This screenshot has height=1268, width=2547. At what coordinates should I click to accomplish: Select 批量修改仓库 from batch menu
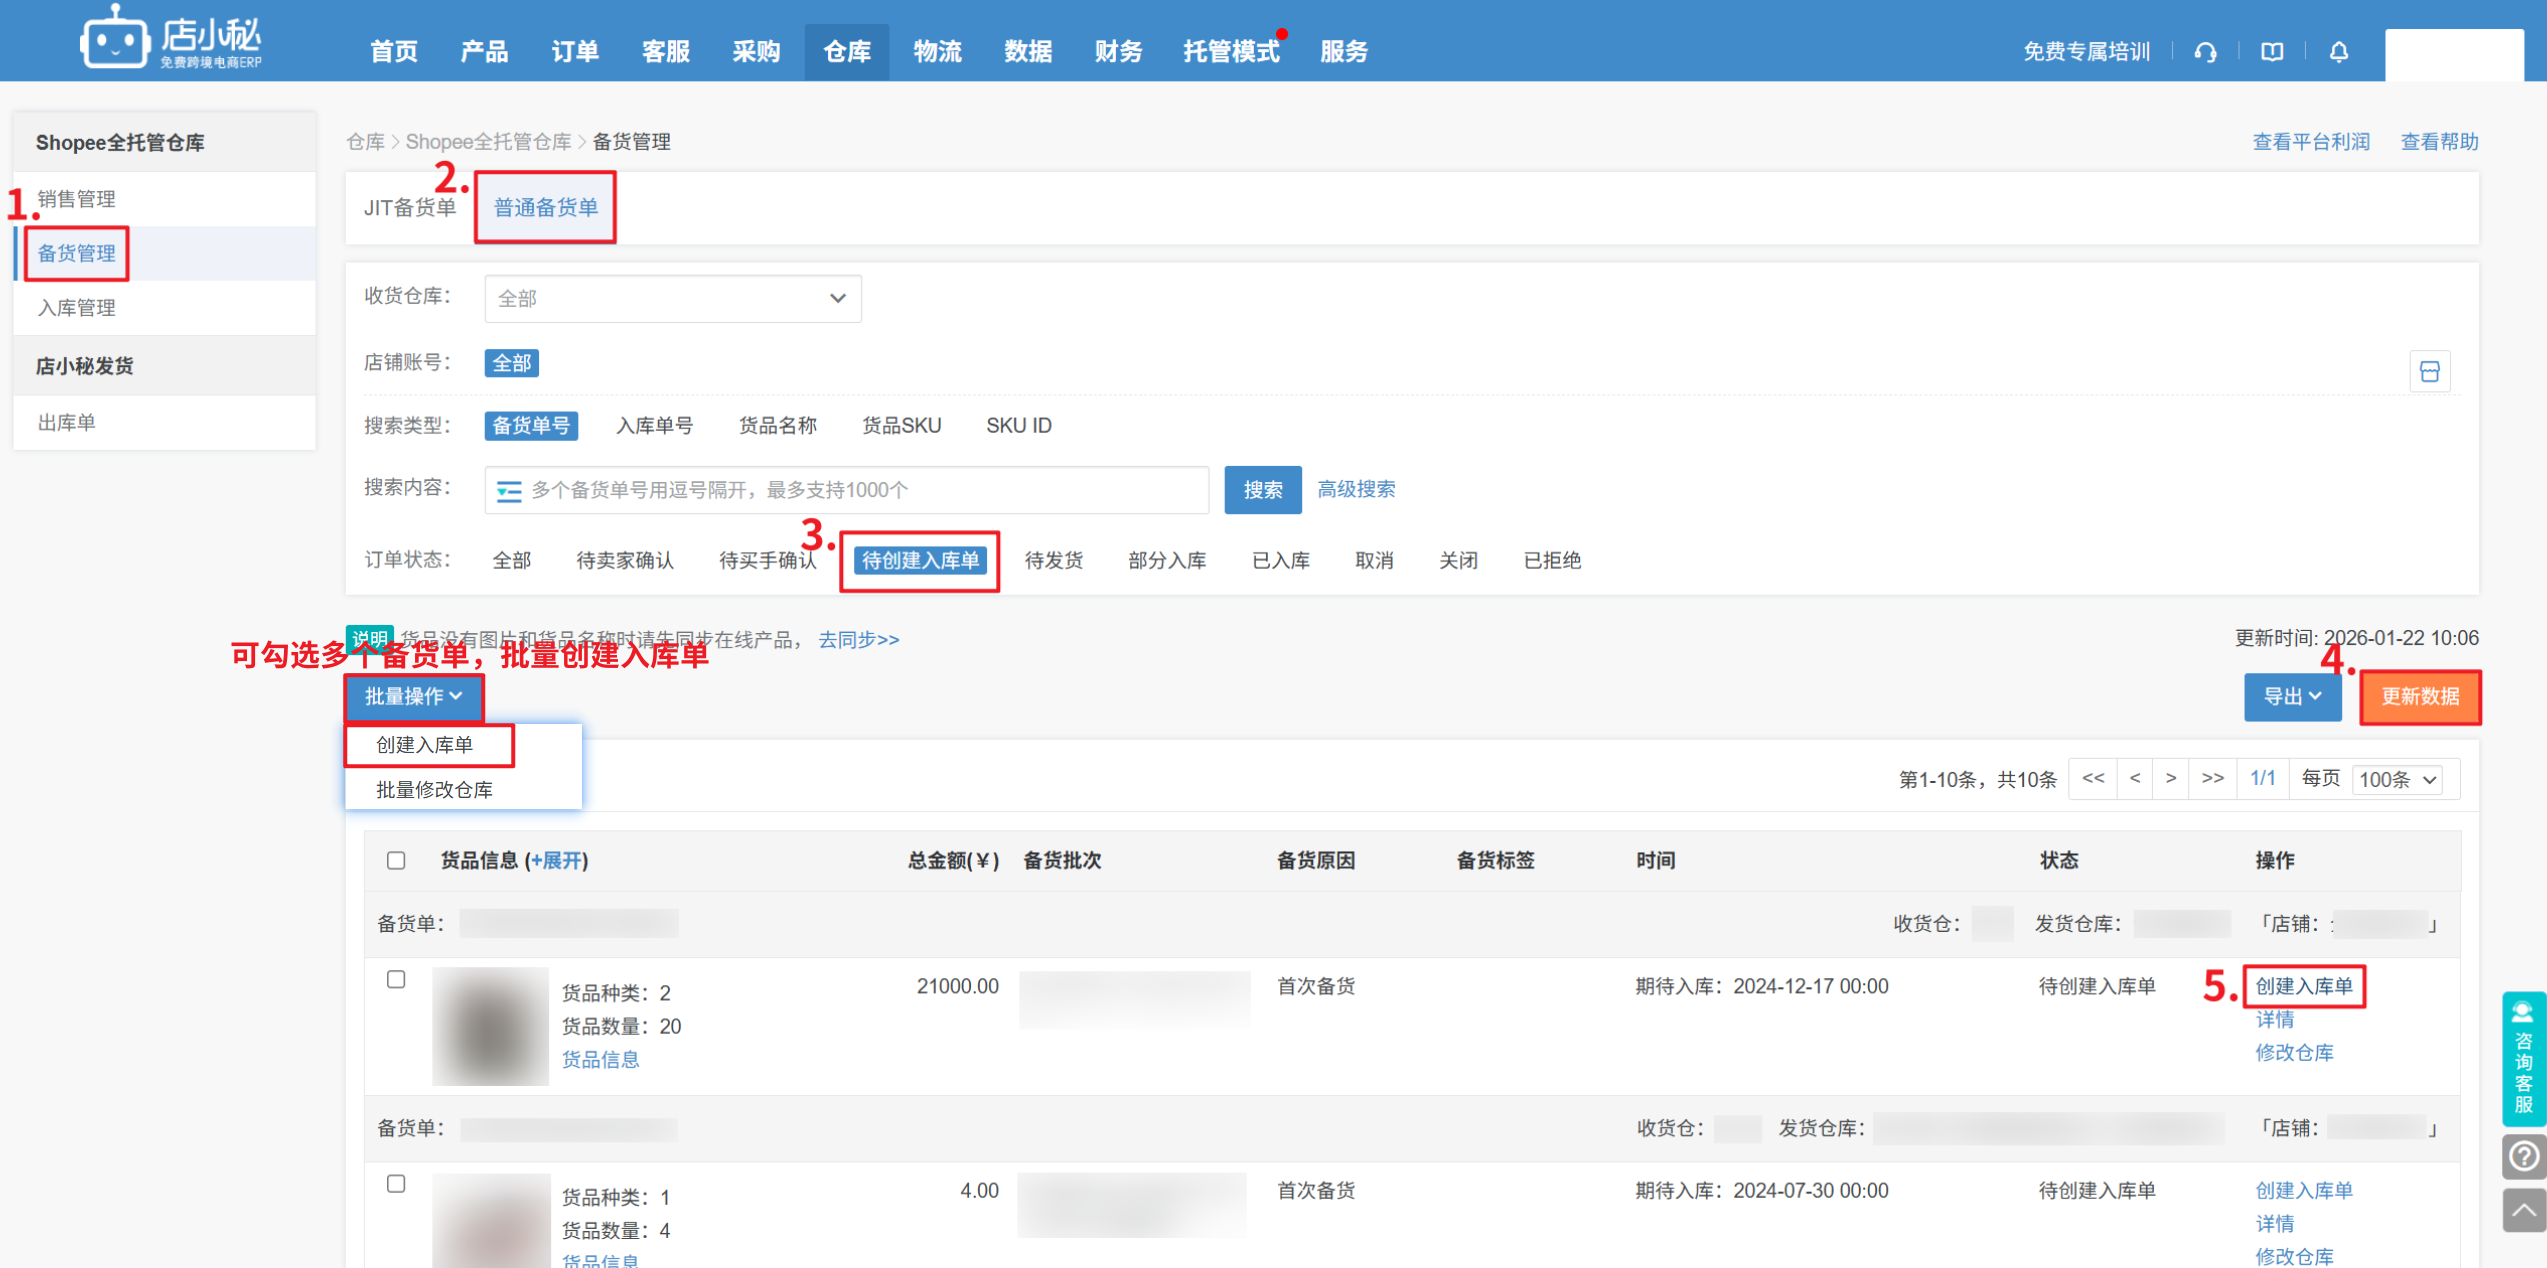(434, 789)
